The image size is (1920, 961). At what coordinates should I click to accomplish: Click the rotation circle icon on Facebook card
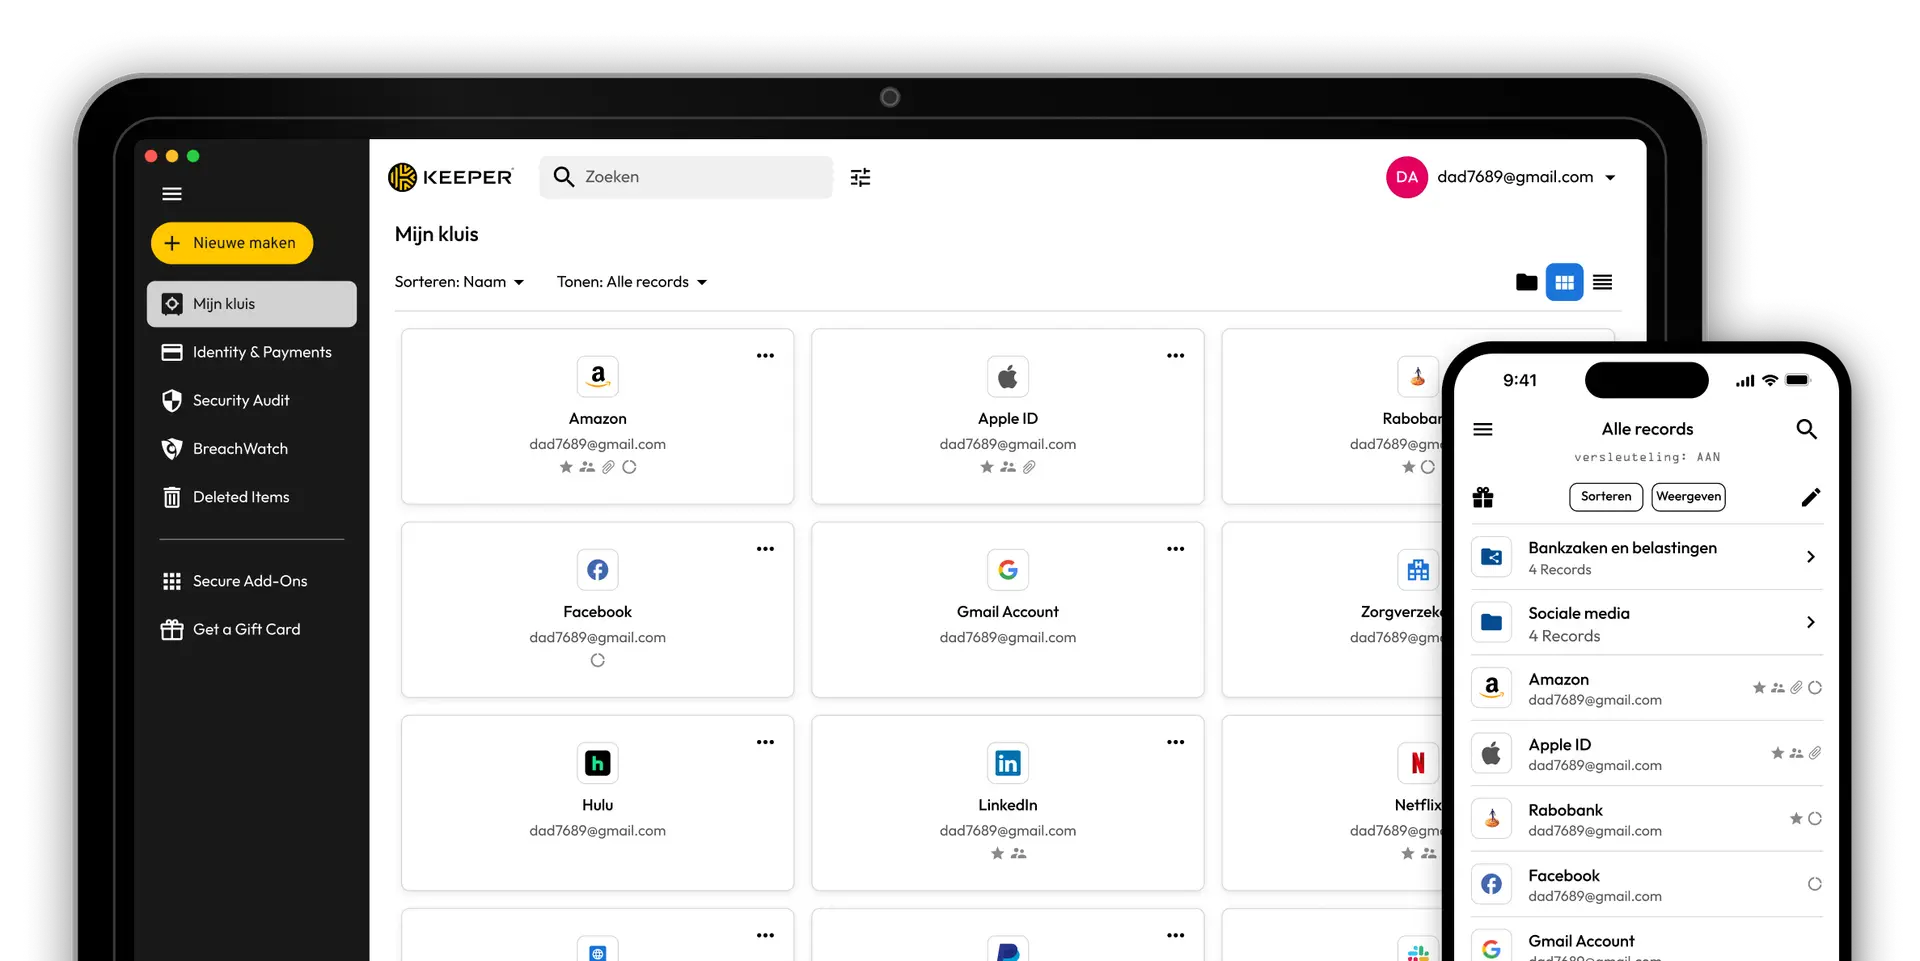pos(598,660)
